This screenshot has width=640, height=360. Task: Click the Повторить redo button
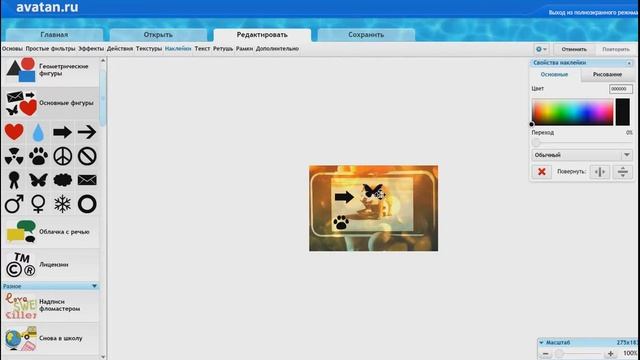616,49
